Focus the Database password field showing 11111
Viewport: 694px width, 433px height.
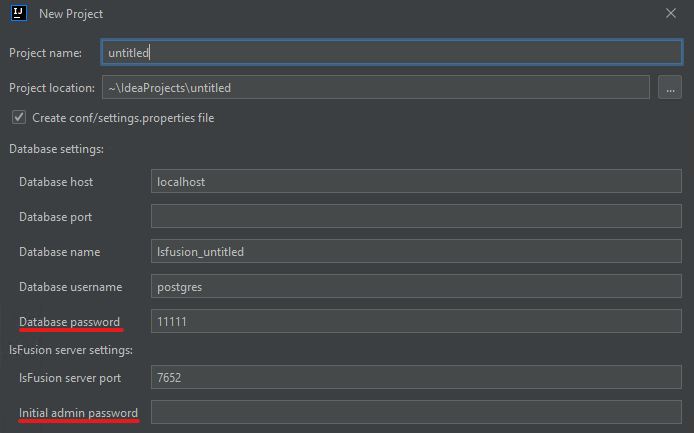pyautogui.click(x=416, y=322)
